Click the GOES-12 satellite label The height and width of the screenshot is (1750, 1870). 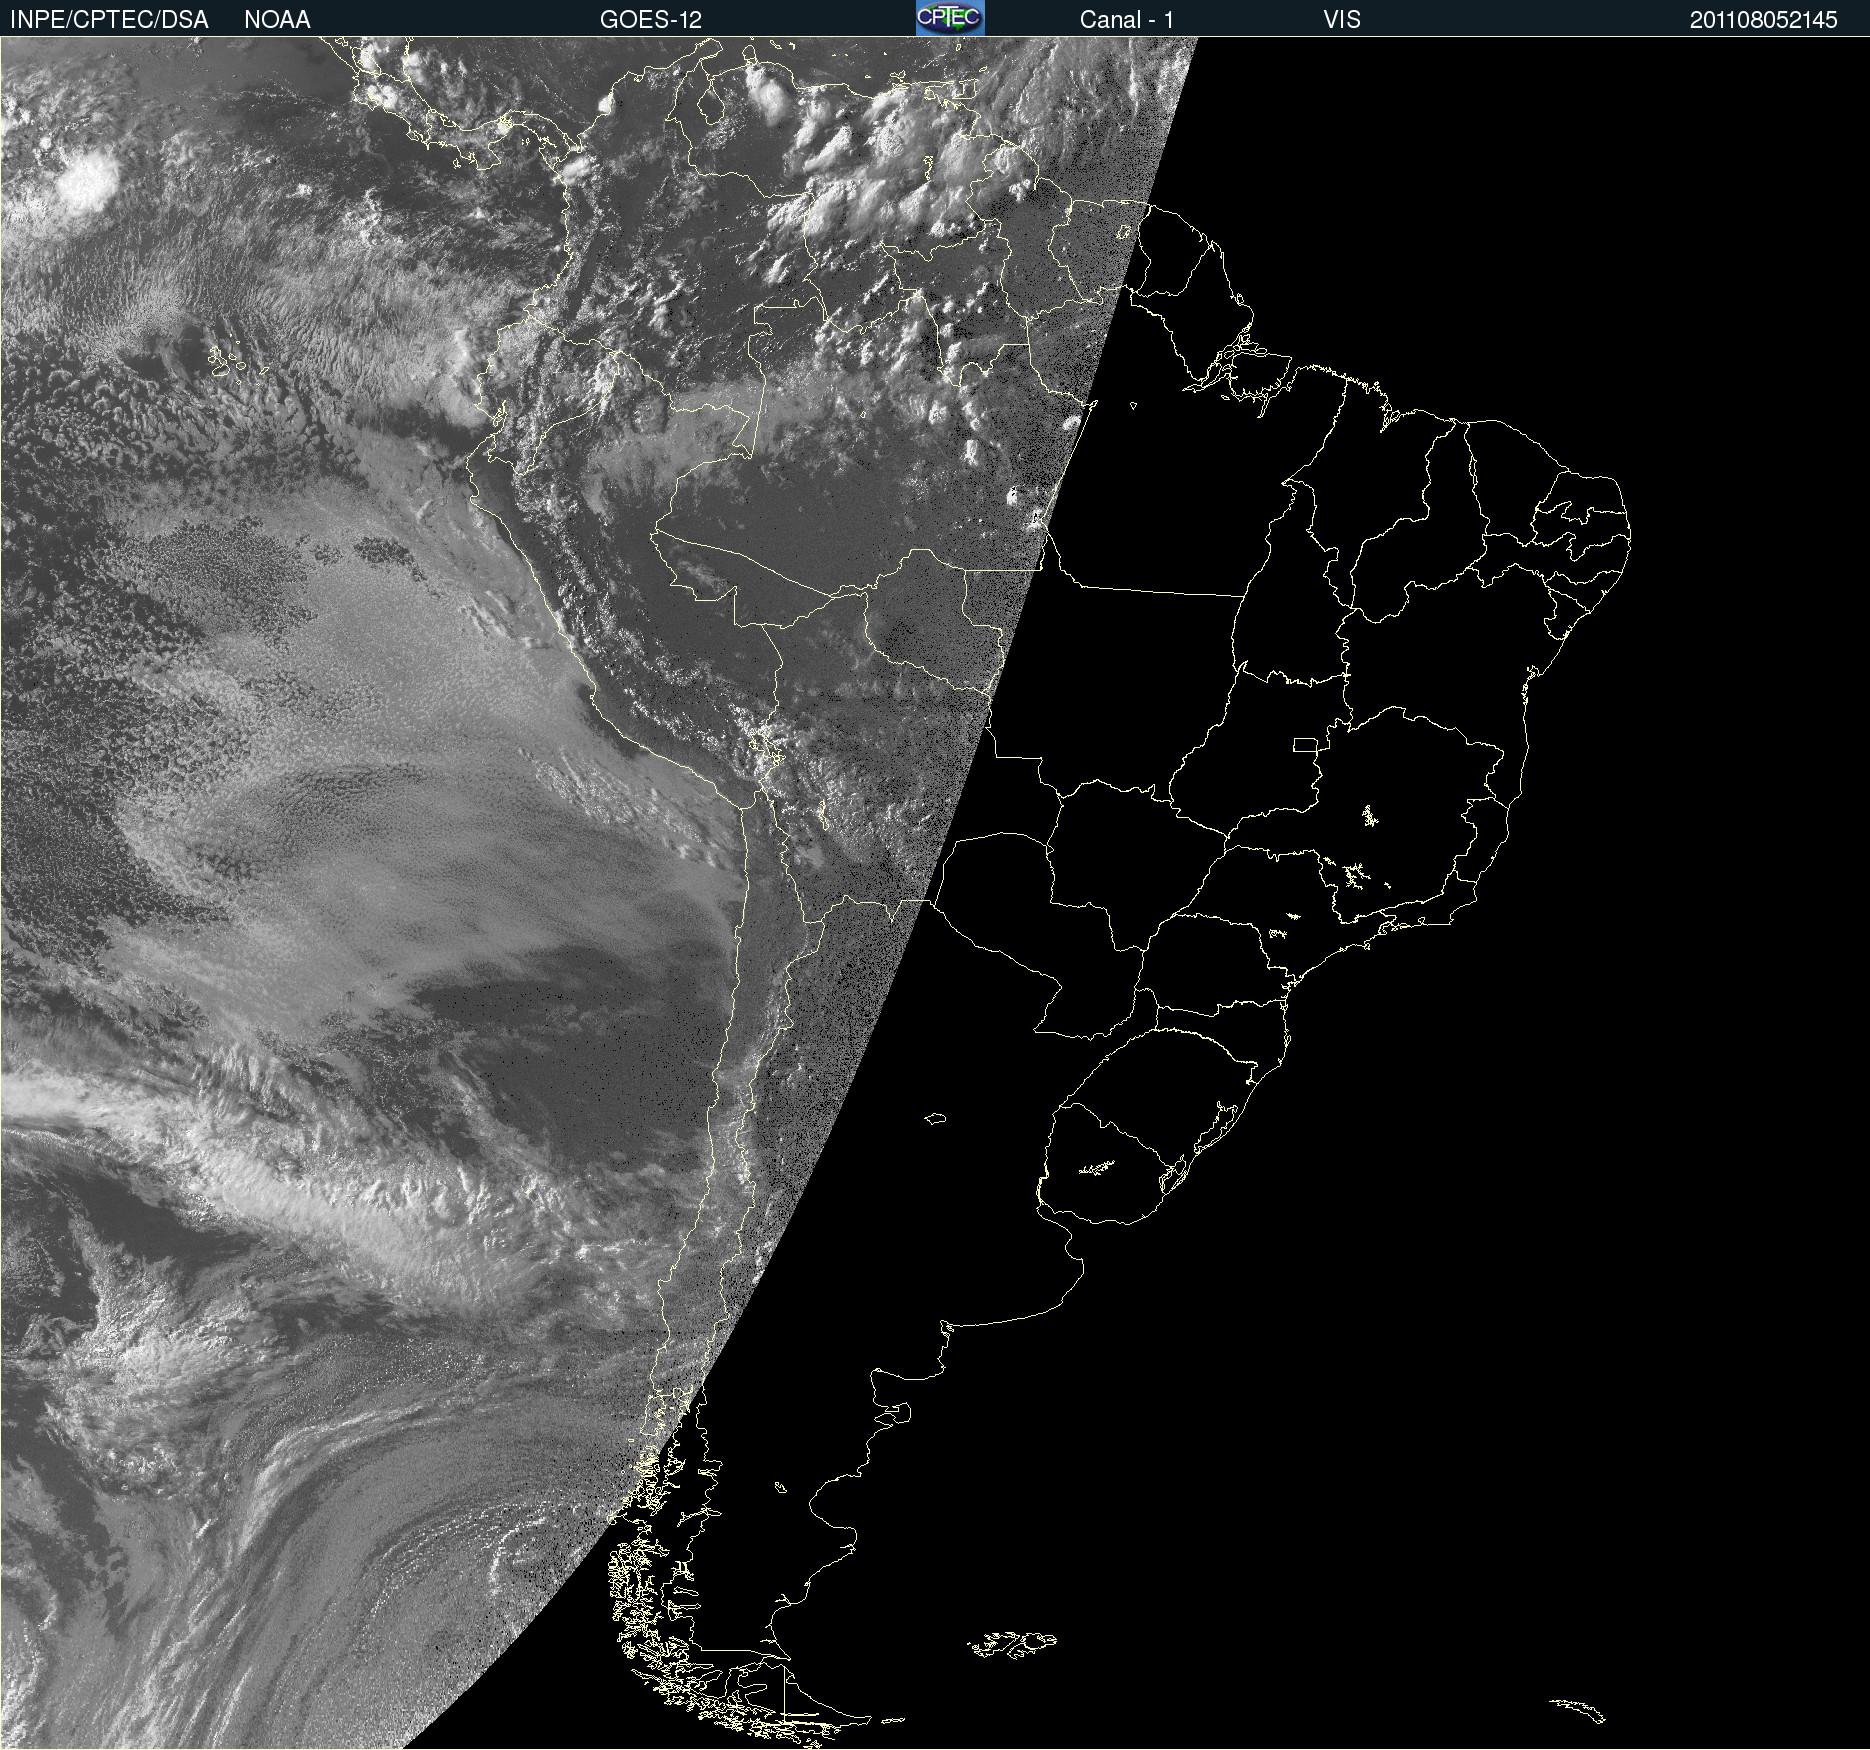click(x=651, y=20)
